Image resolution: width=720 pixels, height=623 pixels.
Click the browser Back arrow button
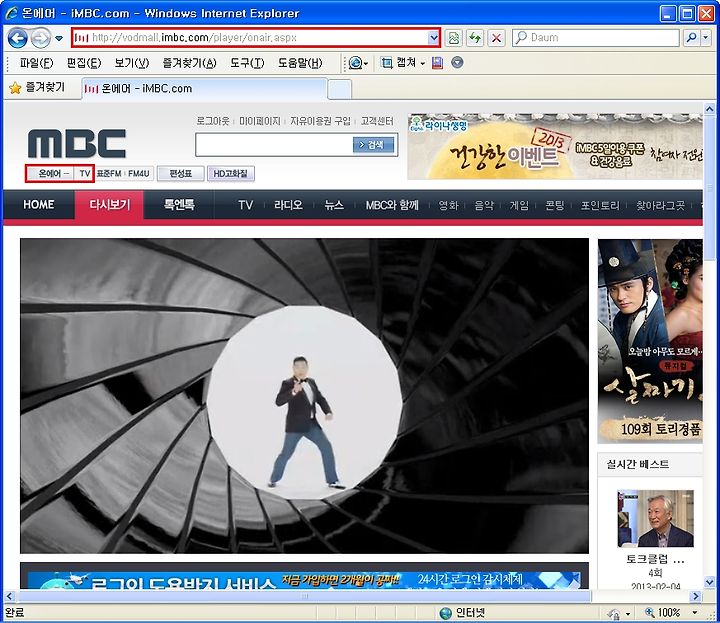click(17, 38)
